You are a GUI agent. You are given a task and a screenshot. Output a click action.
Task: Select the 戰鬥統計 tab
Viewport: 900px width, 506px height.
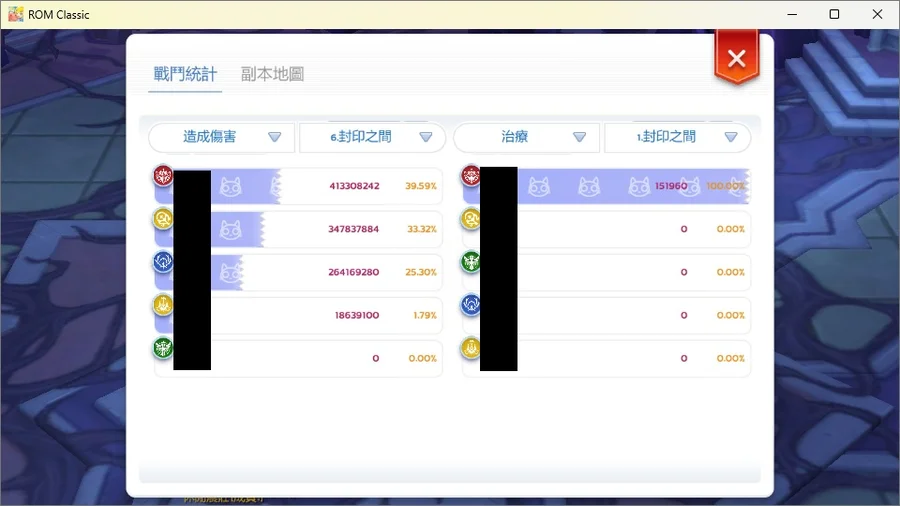[185, 74]
